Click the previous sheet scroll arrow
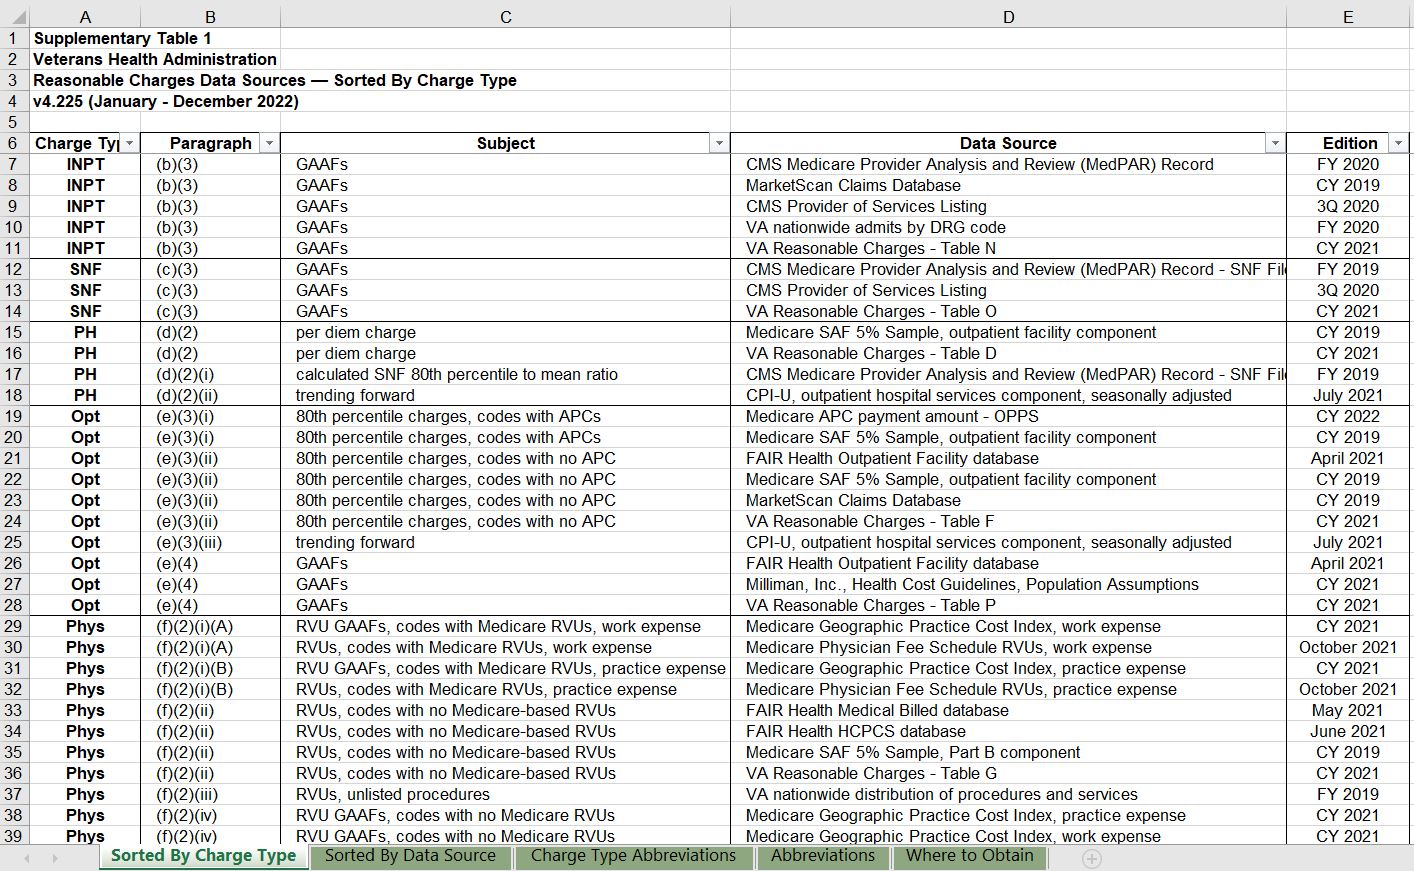The image size is (1414, 871). 27,858
